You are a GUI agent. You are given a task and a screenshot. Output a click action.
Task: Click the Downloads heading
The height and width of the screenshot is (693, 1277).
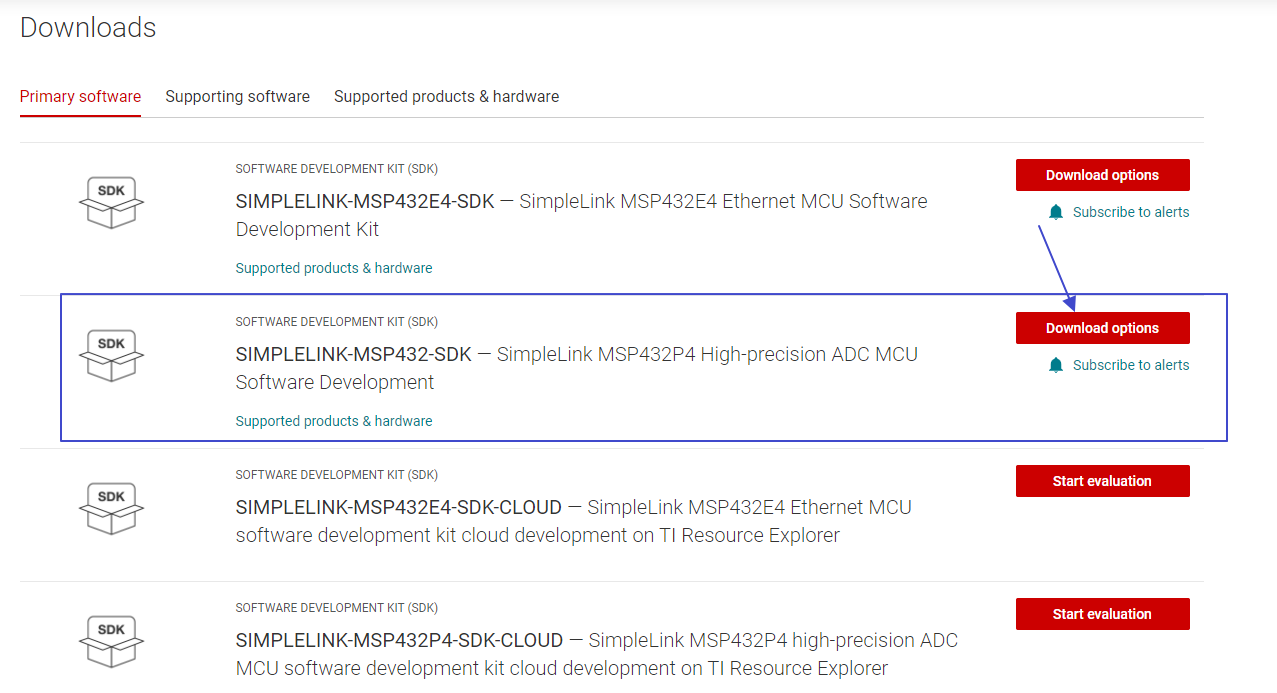[x=88, y=27]
